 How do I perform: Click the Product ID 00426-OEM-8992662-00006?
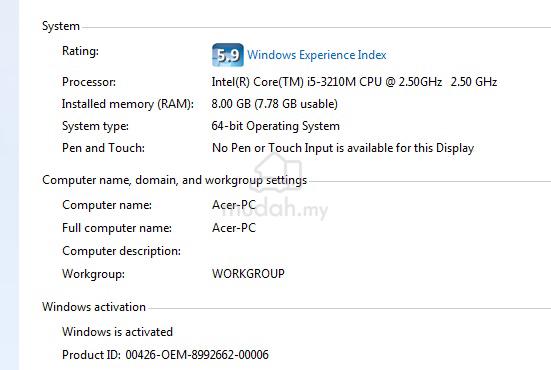tap(166, 355)
